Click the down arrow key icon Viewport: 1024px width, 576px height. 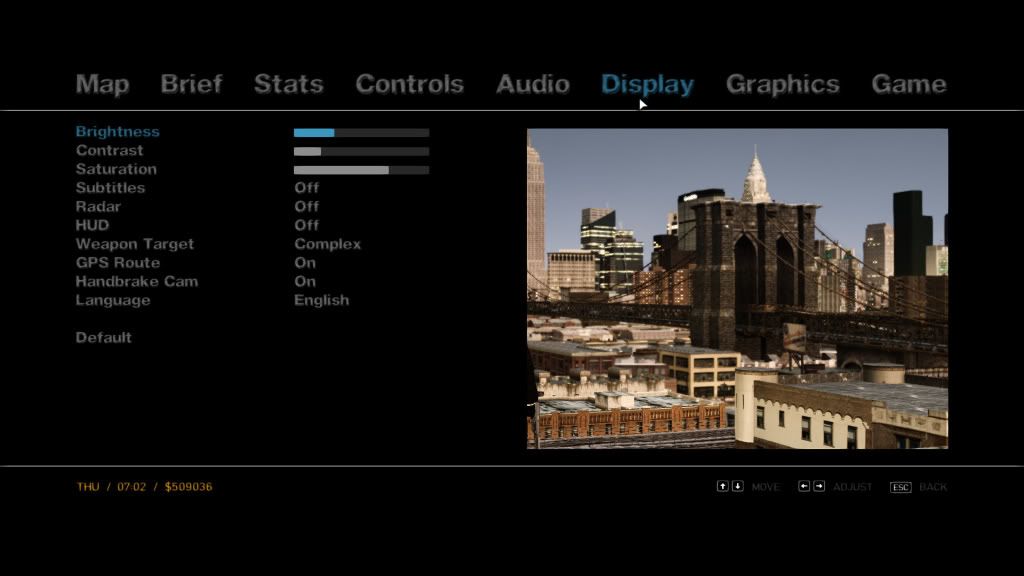(738, 487)
